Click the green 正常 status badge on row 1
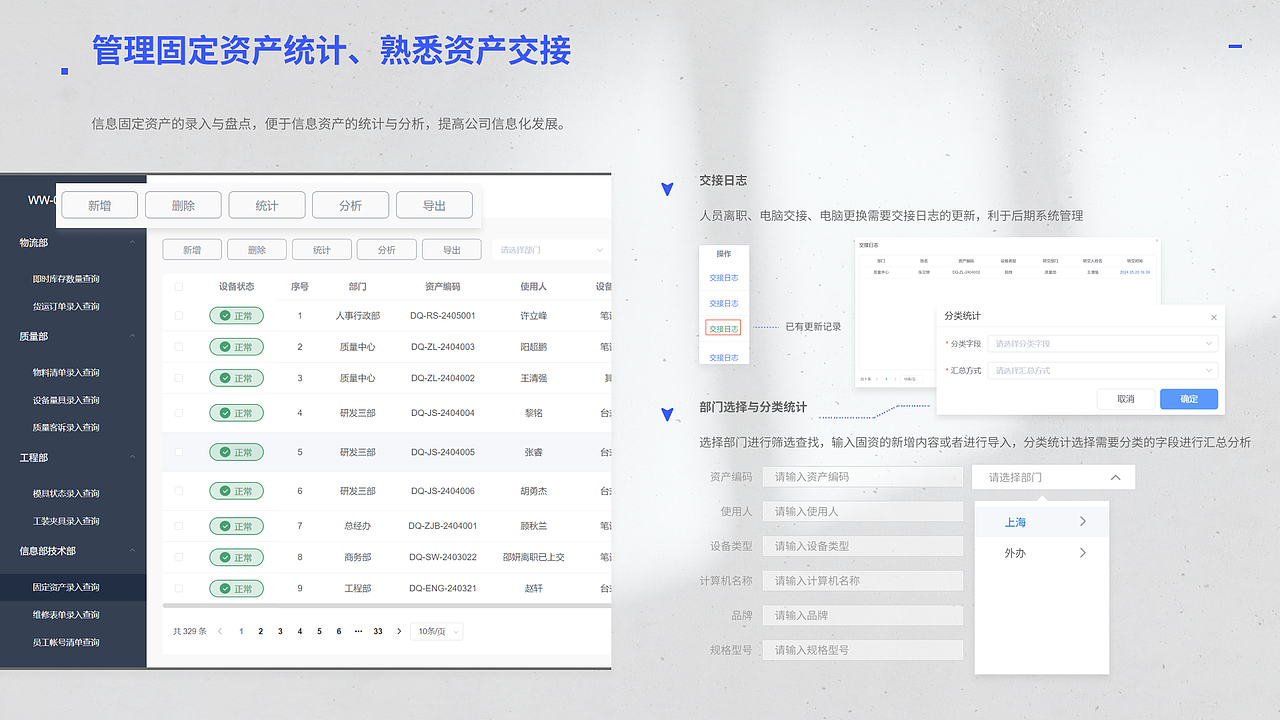Screen dimensions: 1280x720 [236, 316]
